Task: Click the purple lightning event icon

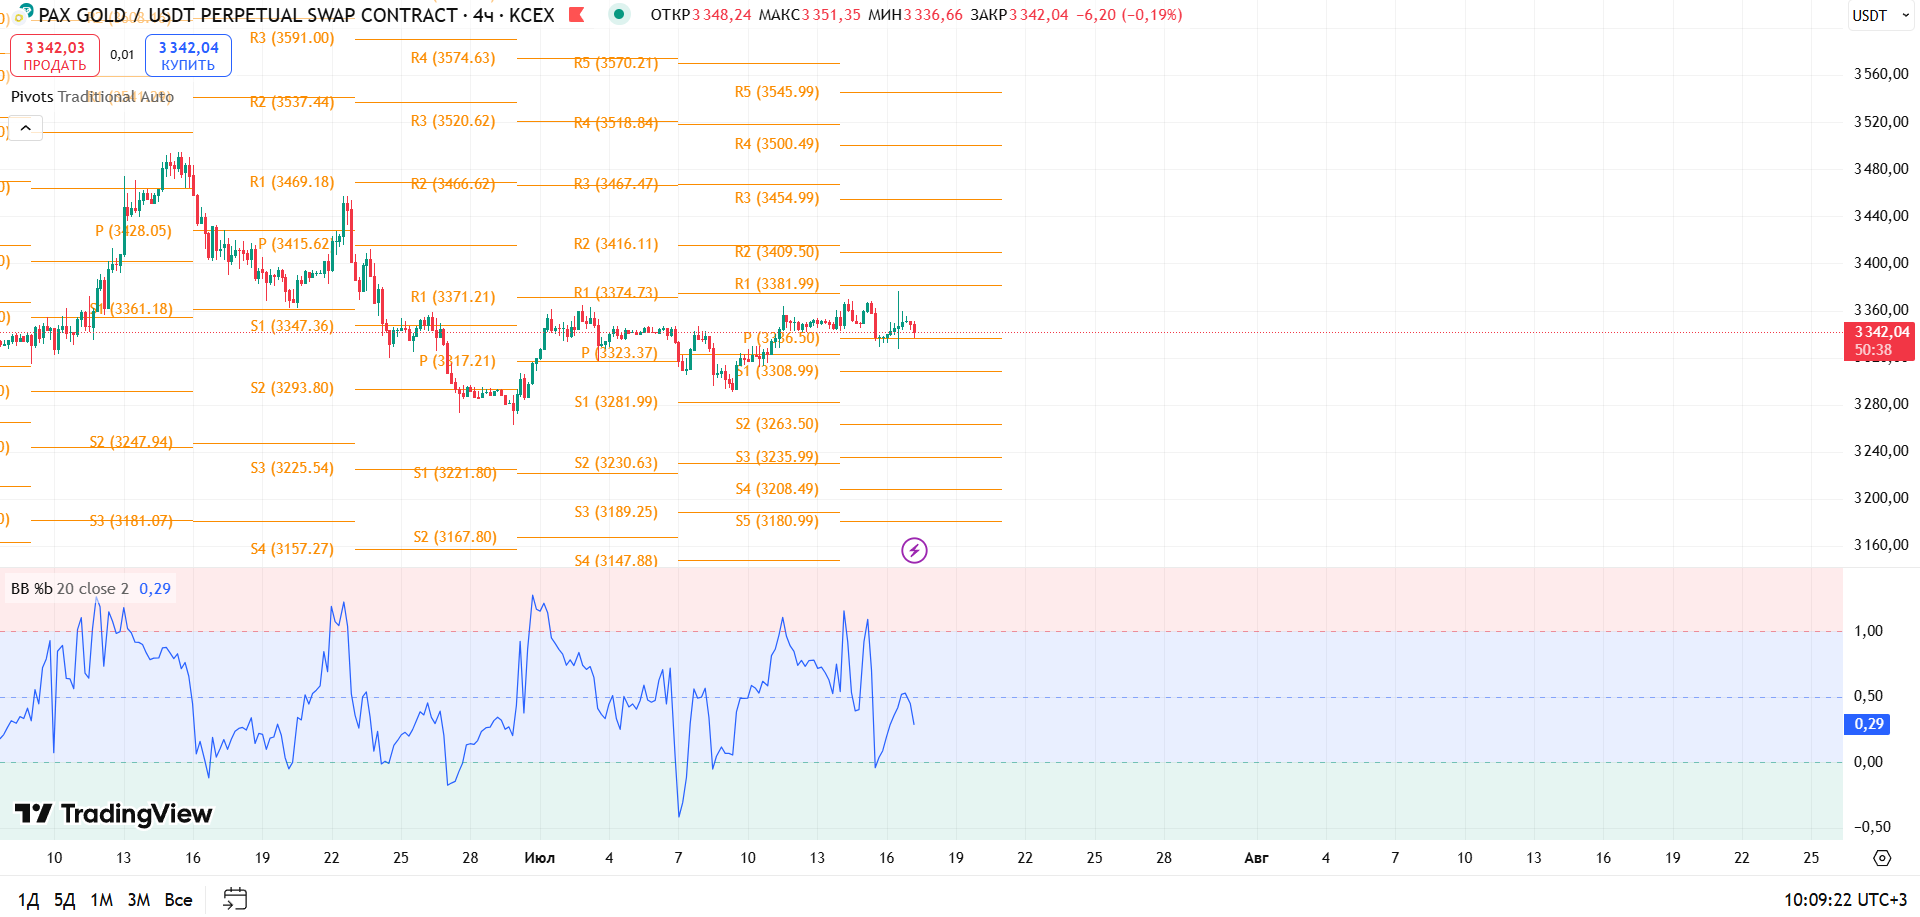Action: (914, 550)
